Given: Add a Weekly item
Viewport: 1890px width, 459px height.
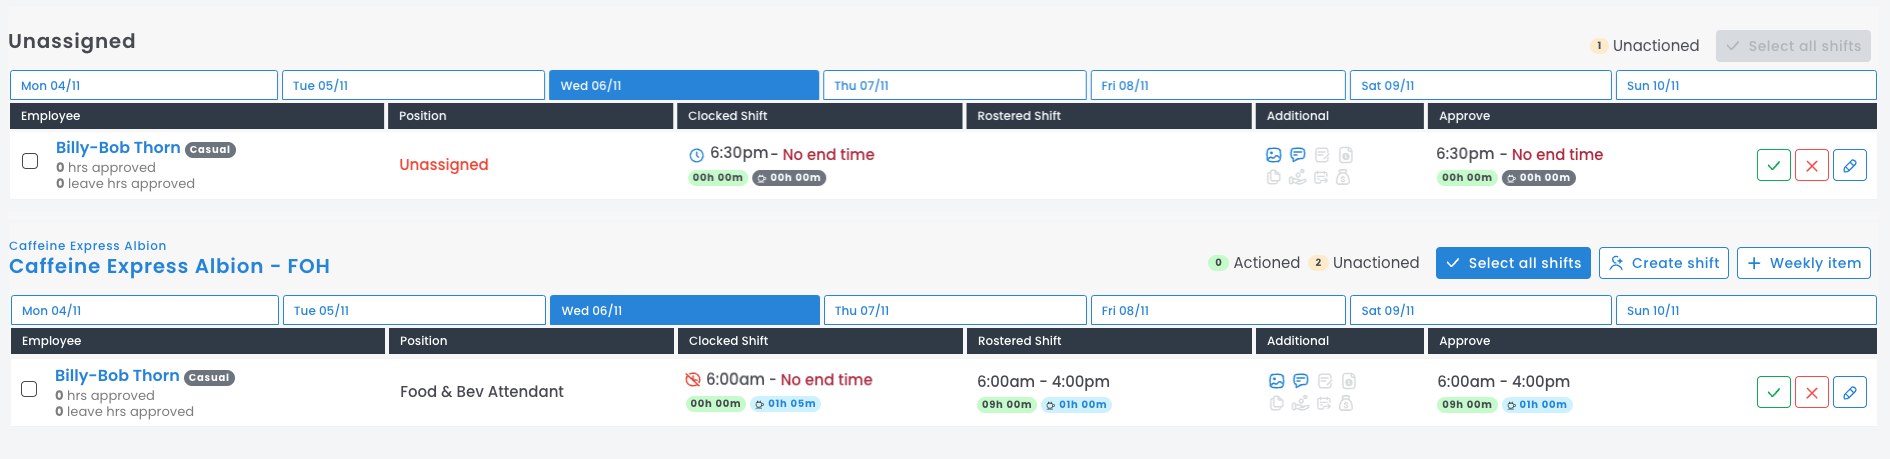Looking at the screenshot, I should (x=1803, y=263).
